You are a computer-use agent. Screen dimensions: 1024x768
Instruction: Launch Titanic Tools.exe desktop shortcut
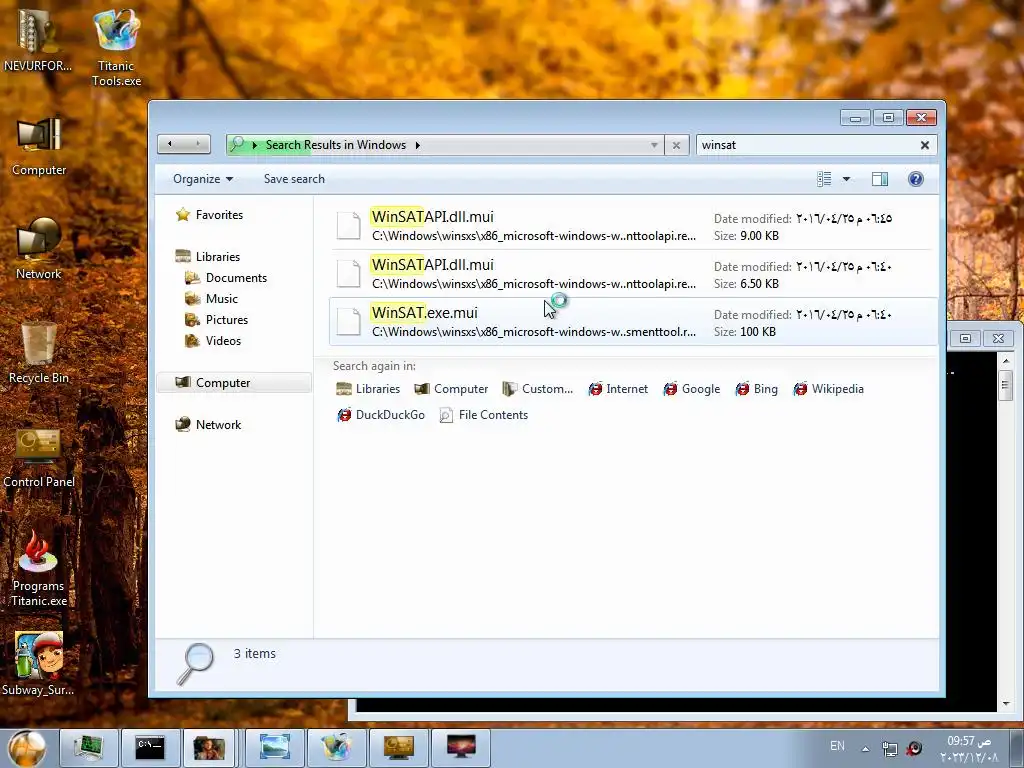116,47
